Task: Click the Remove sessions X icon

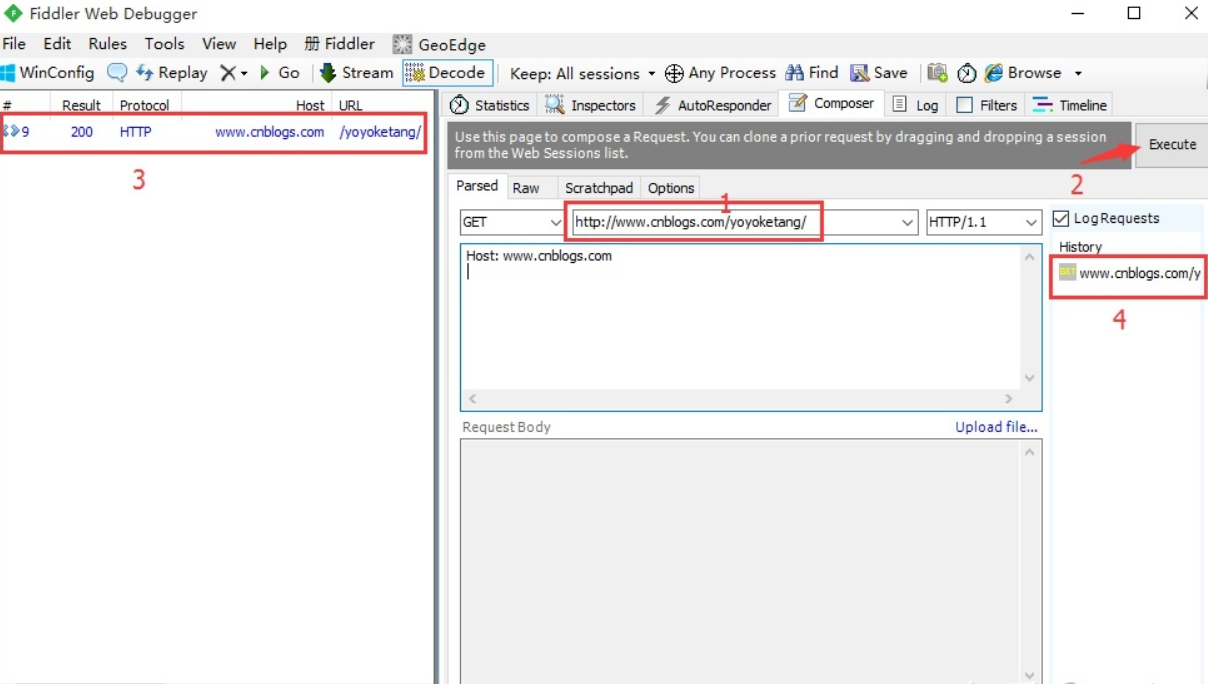Action: click(228, 73)
